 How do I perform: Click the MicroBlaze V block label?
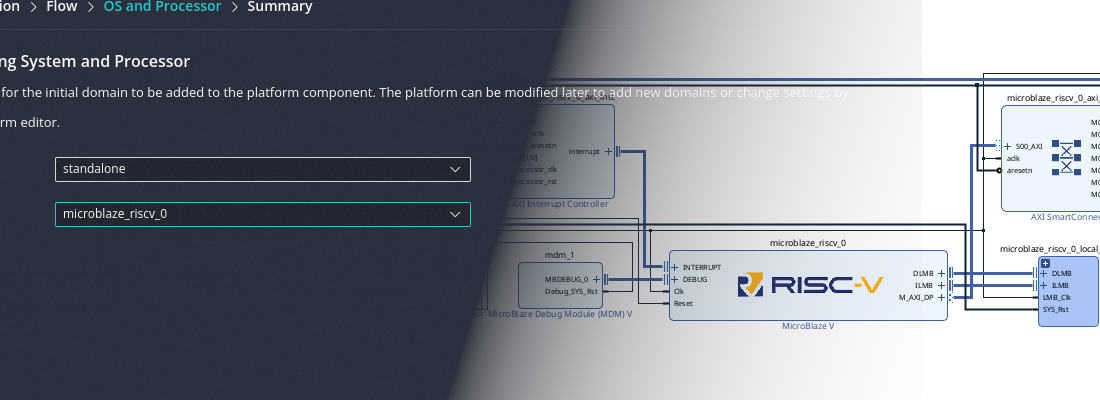(807, 326)
